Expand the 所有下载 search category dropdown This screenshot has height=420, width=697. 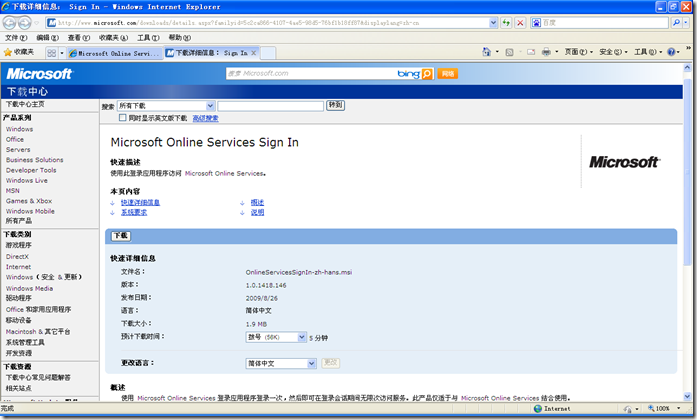[x=210, y=106]
